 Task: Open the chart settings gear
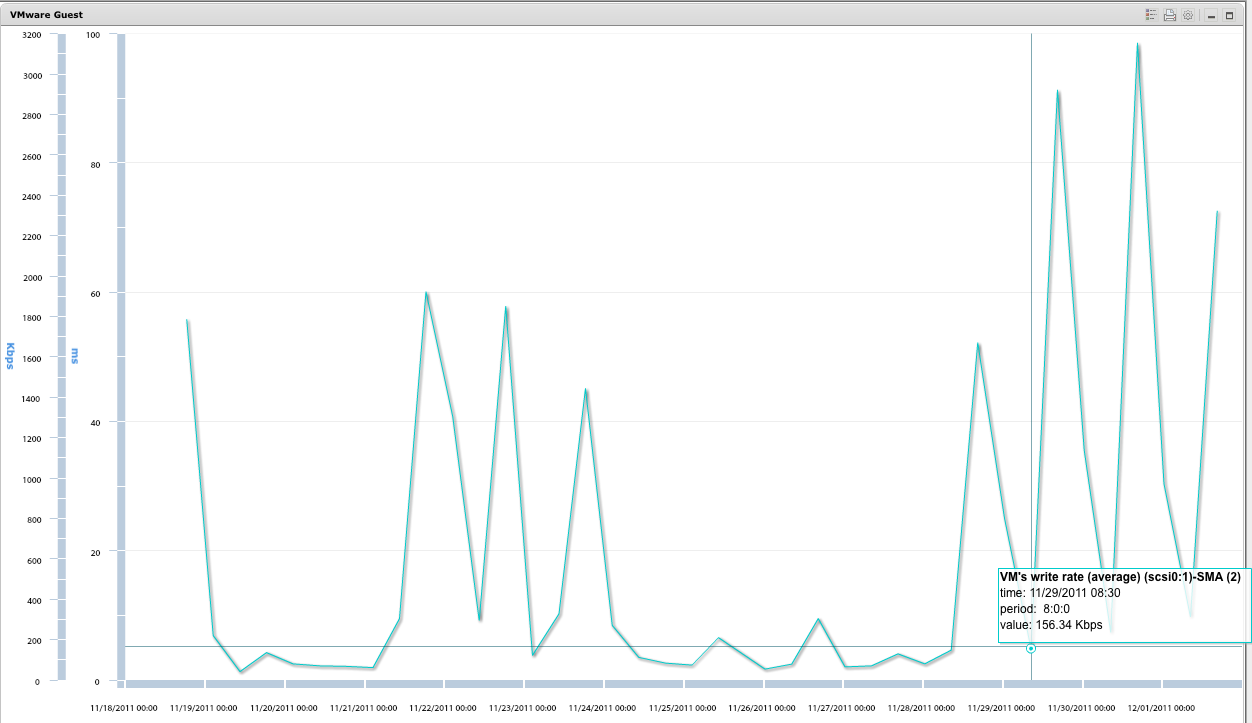pyautogui.click(x=1188, y=14)
